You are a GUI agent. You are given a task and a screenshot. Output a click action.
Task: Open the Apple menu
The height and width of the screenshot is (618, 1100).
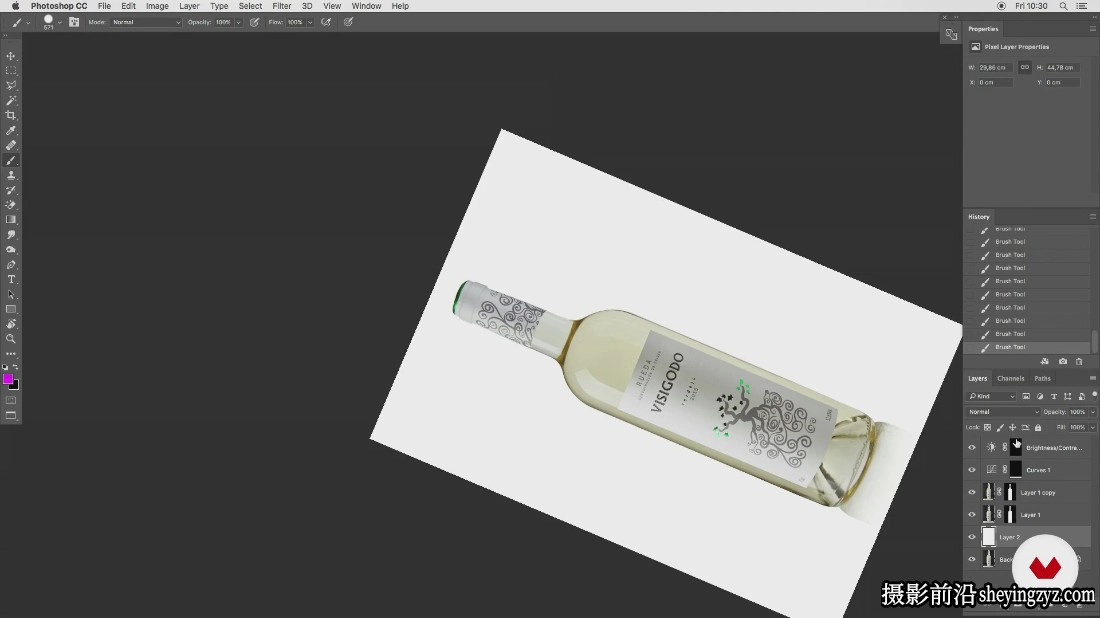(15, 6)
